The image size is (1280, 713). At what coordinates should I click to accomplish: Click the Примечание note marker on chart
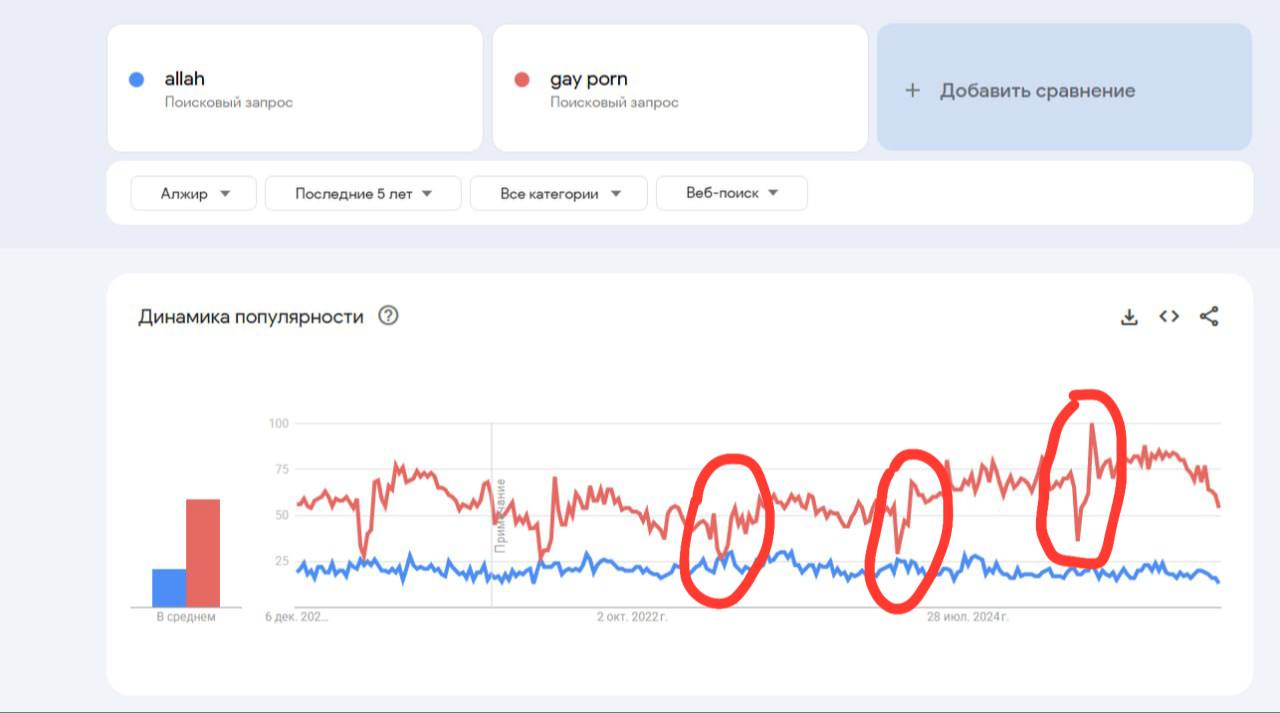click(500, 516)
